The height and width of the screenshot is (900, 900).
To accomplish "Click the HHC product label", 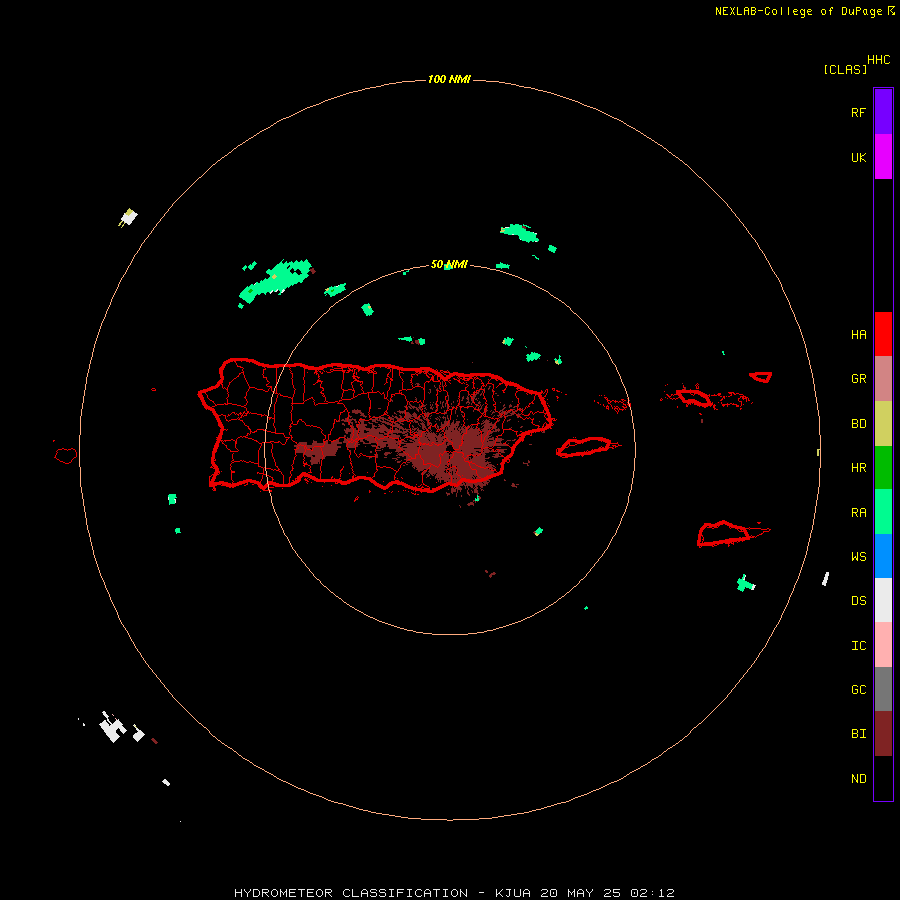I will (x=879, y=60).
